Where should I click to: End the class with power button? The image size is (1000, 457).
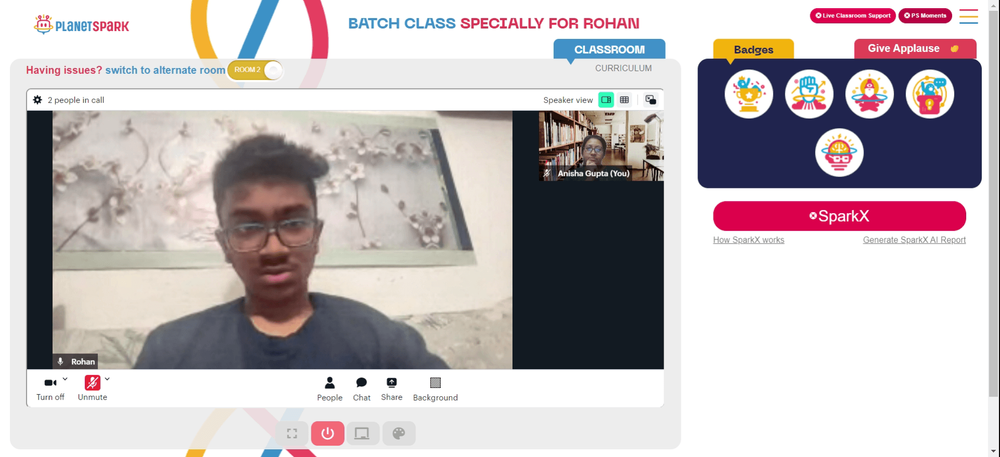pyautogui.click(x=328, y=433)
